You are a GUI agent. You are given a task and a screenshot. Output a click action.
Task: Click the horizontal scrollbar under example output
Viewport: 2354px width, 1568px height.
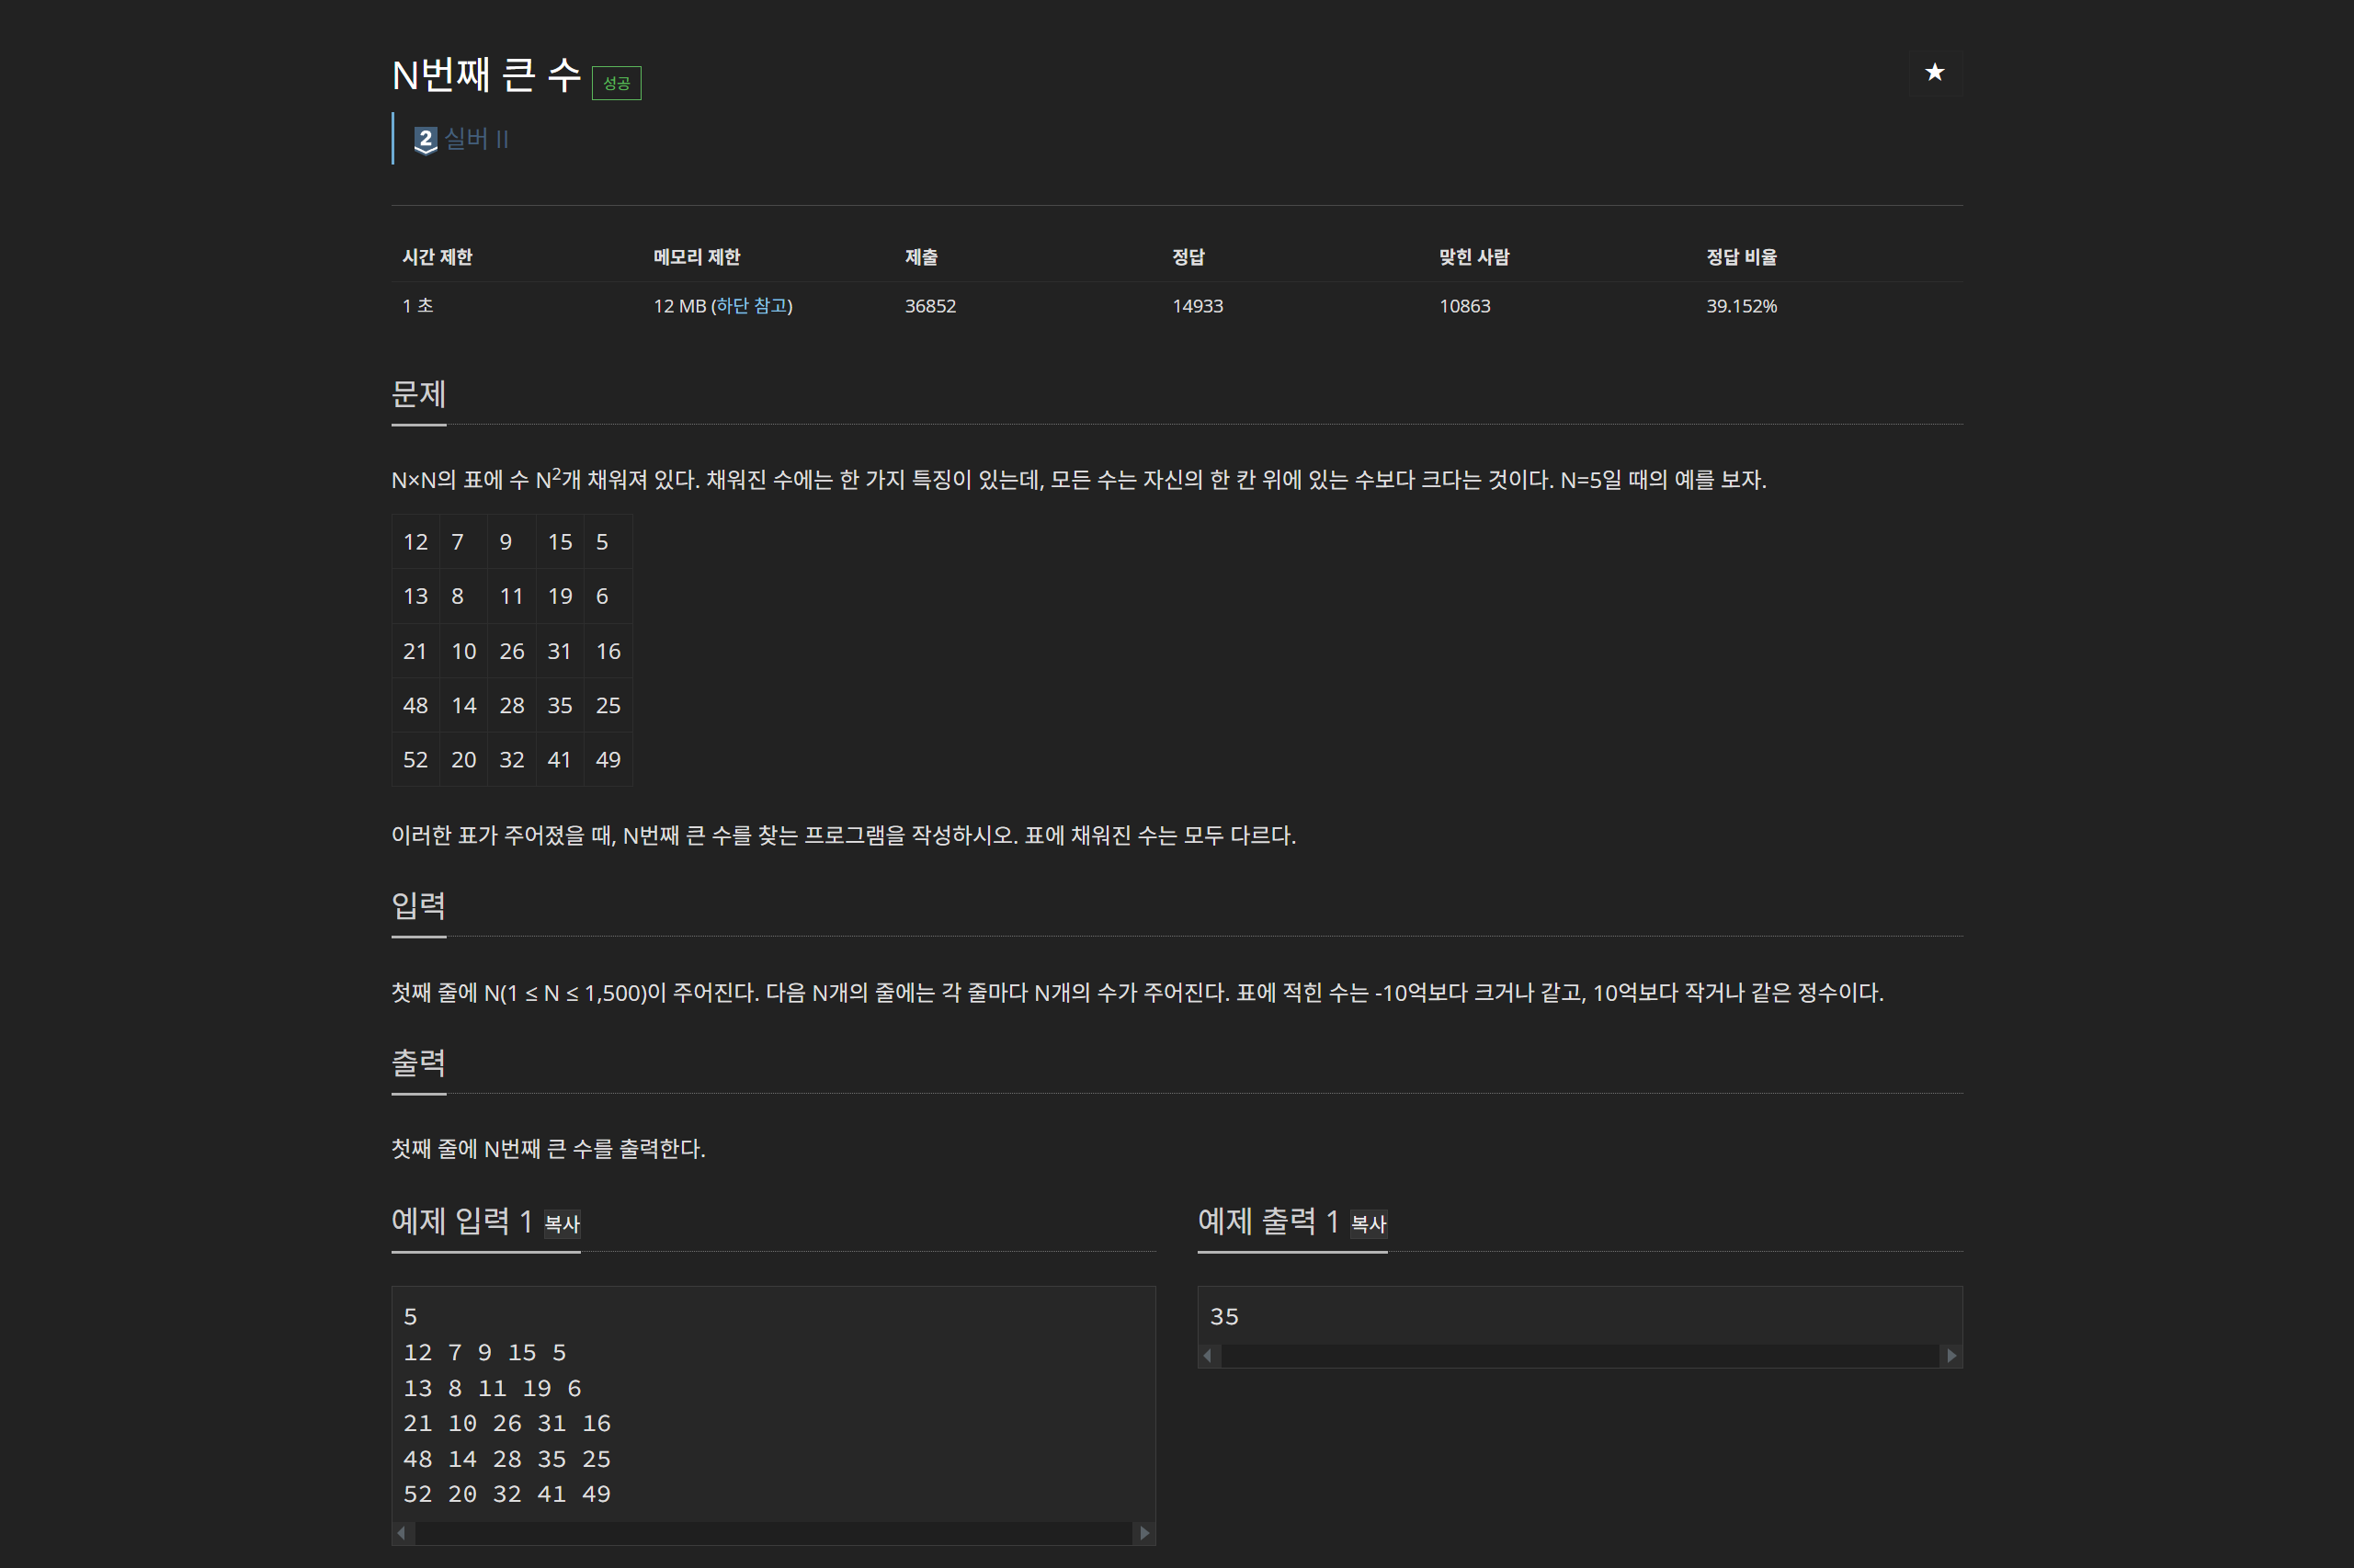(1578, 1356)
